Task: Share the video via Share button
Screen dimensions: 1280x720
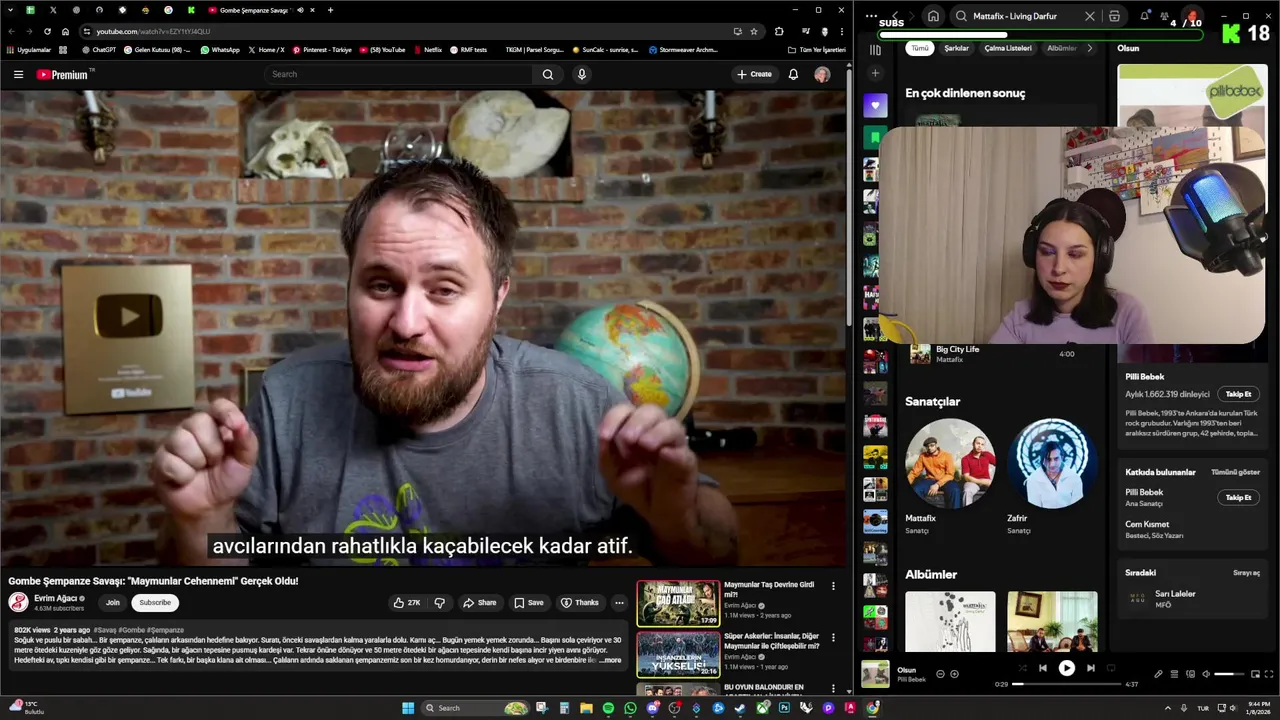Action: click(480, 603)
